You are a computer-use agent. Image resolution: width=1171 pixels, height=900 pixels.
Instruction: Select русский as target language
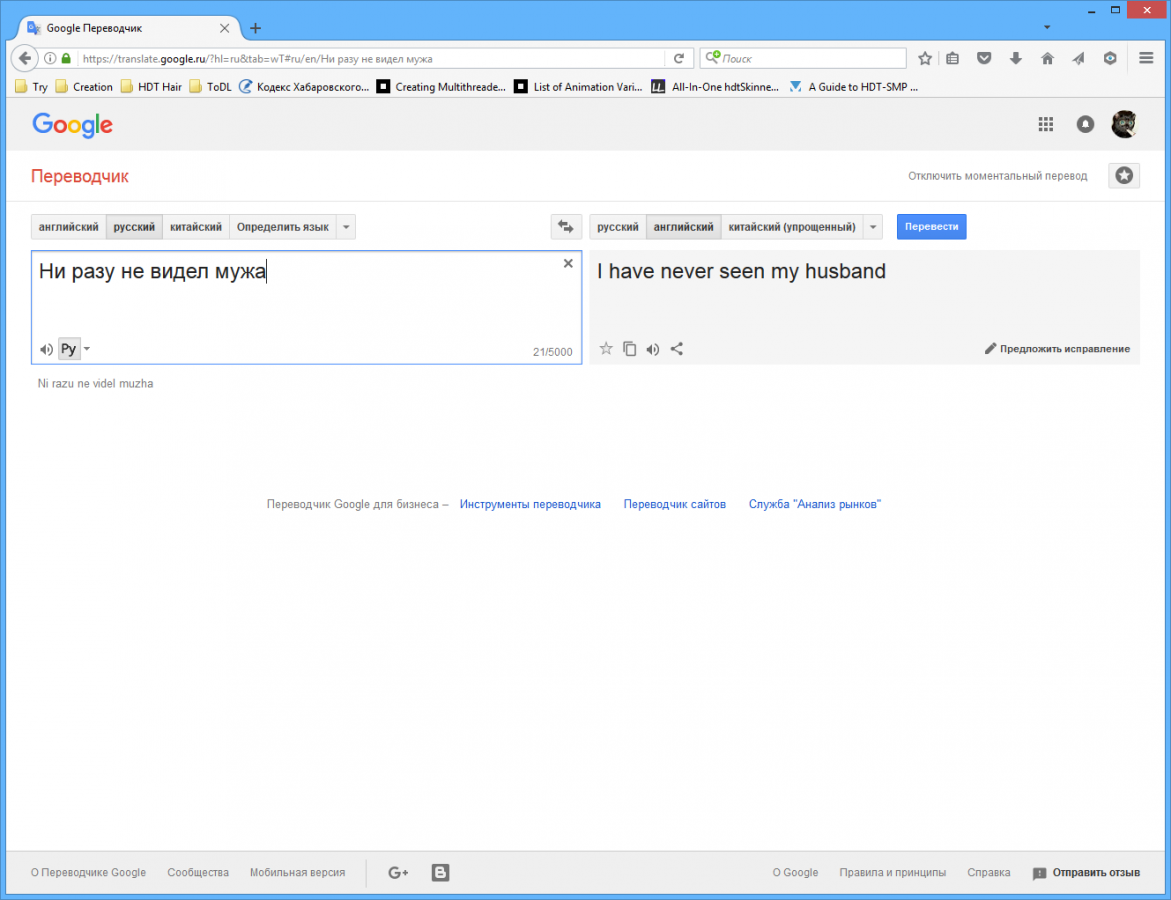tap(618, 227)
